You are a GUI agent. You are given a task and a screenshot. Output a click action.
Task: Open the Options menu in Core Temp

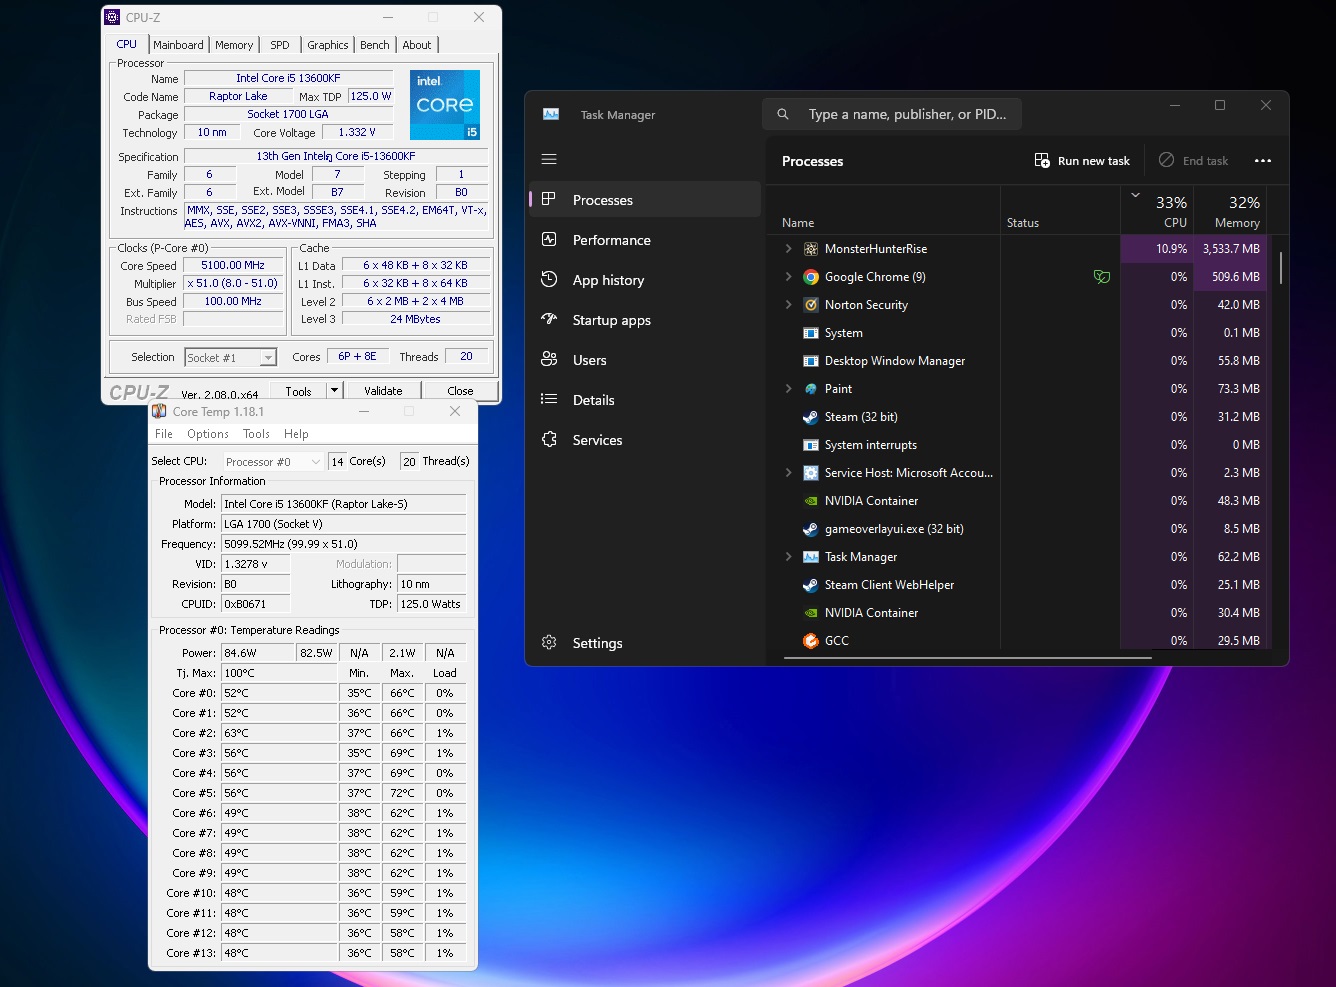point(208,434)
